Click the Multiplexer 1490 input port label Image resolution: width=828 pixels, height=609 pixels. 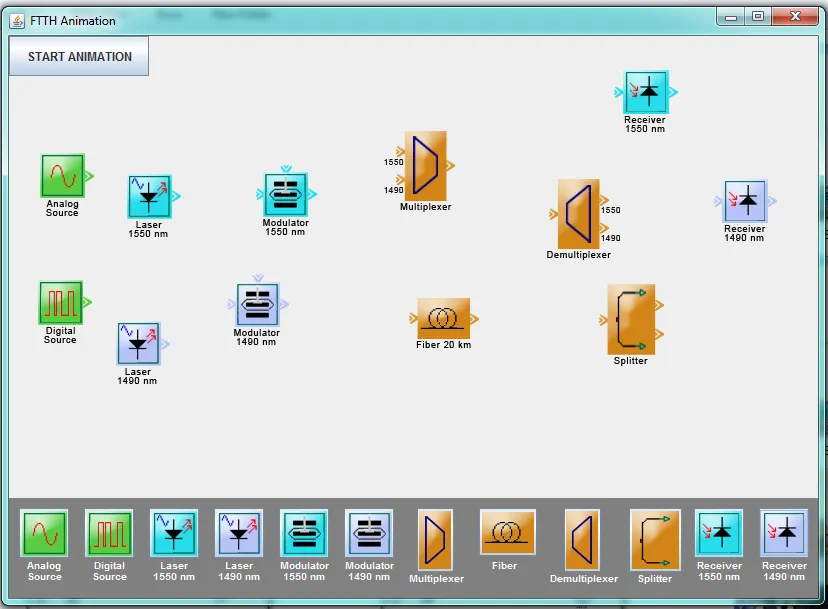point(393,190)
